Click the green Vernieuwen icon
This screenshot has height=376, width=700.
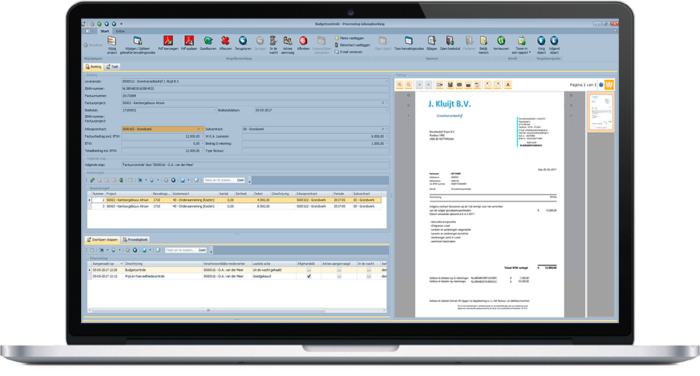tap(501, 41)
